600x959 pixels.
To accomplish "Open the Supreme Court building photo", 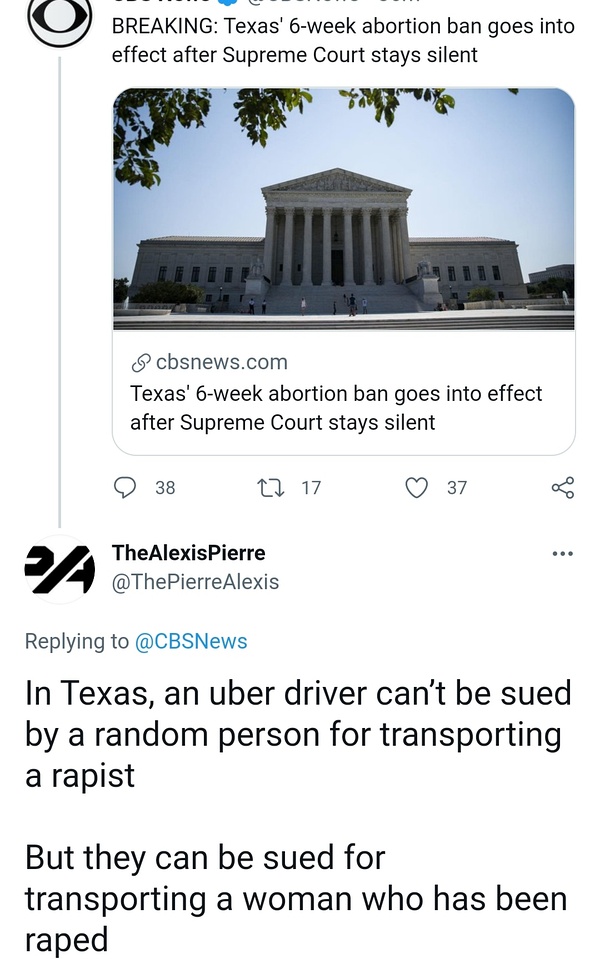I will tap(343, 209).
